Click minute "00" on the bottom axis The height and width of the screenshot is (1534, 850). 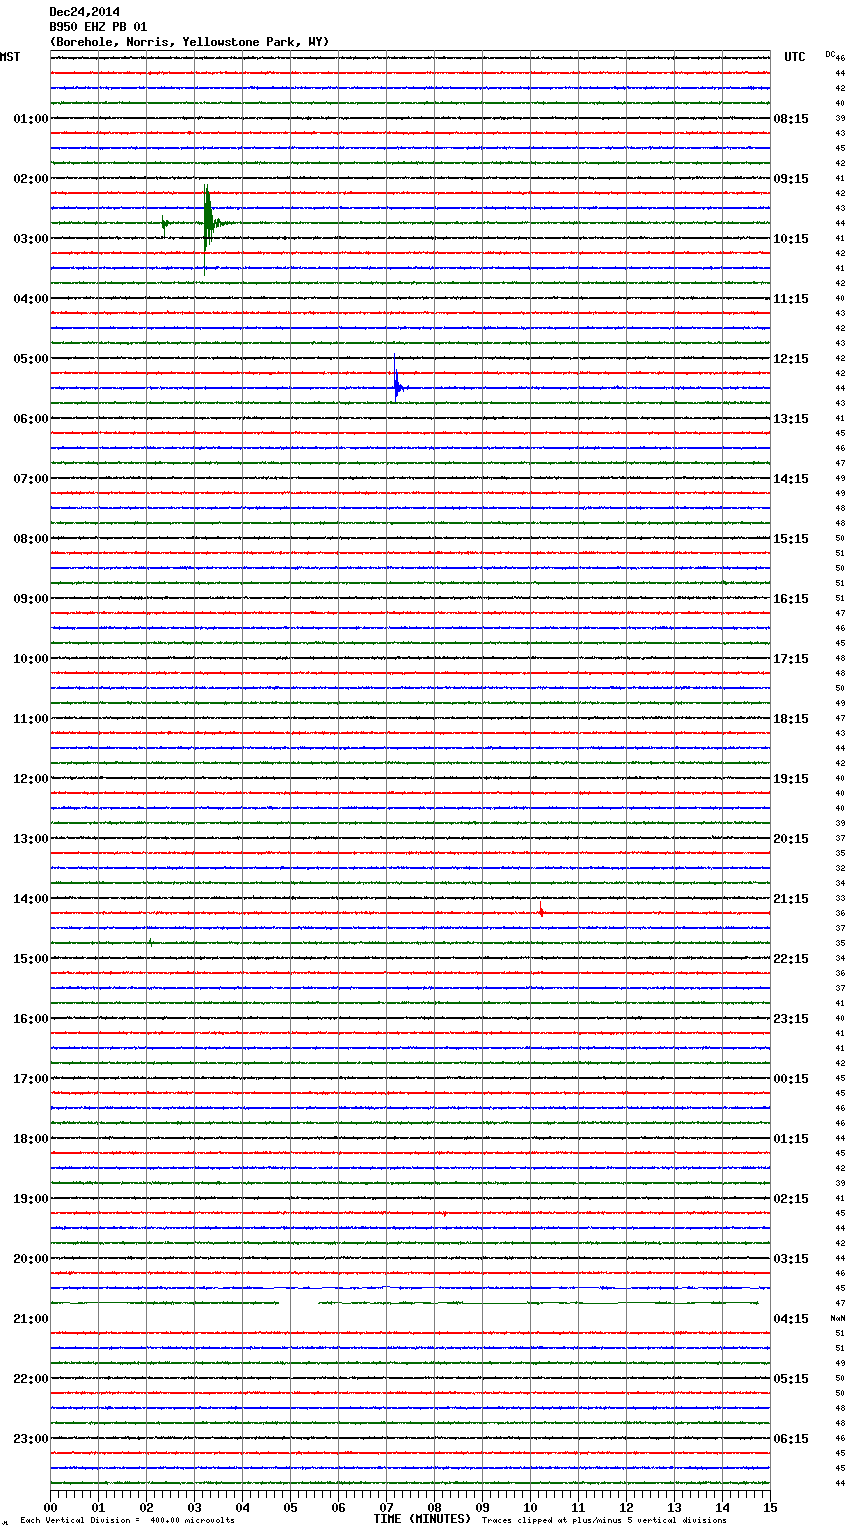[51, 1507]
